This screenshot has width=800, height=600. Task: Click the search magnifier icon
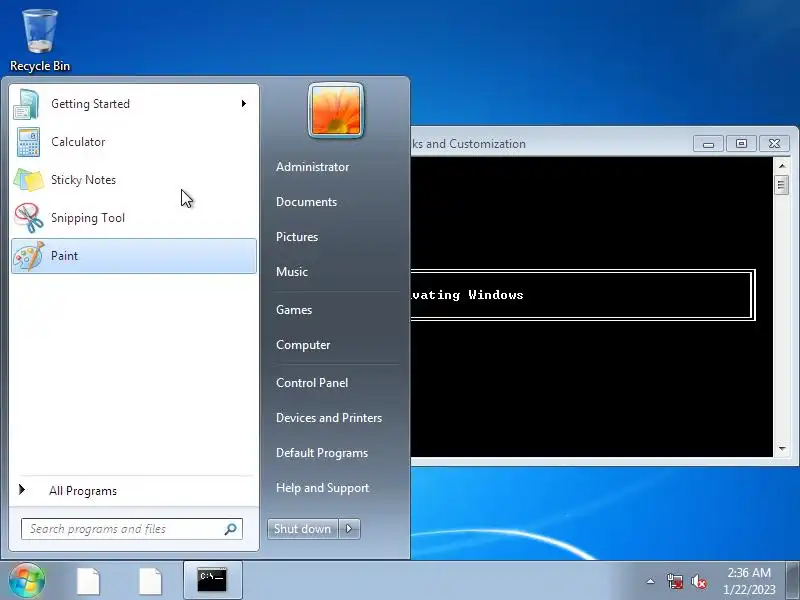coord(231,529)
